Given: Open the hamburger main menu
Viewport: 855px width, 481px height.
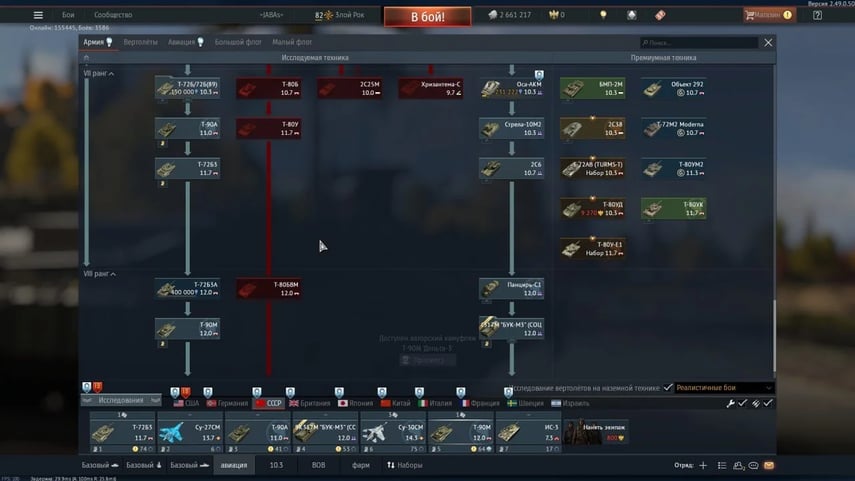Looking at the screenshot, I should (x=38, y=15).
